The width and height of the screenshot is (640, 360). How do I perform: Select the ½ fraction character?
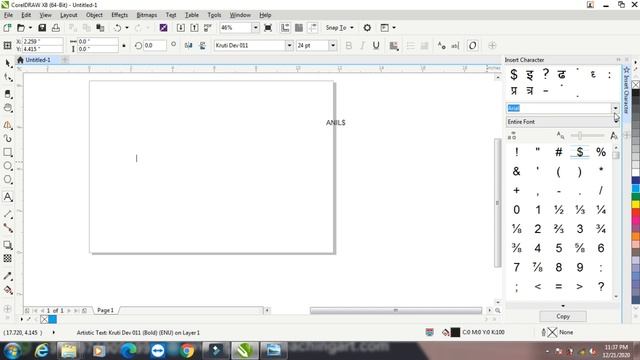pyautogui.click(x=558, y=210)
